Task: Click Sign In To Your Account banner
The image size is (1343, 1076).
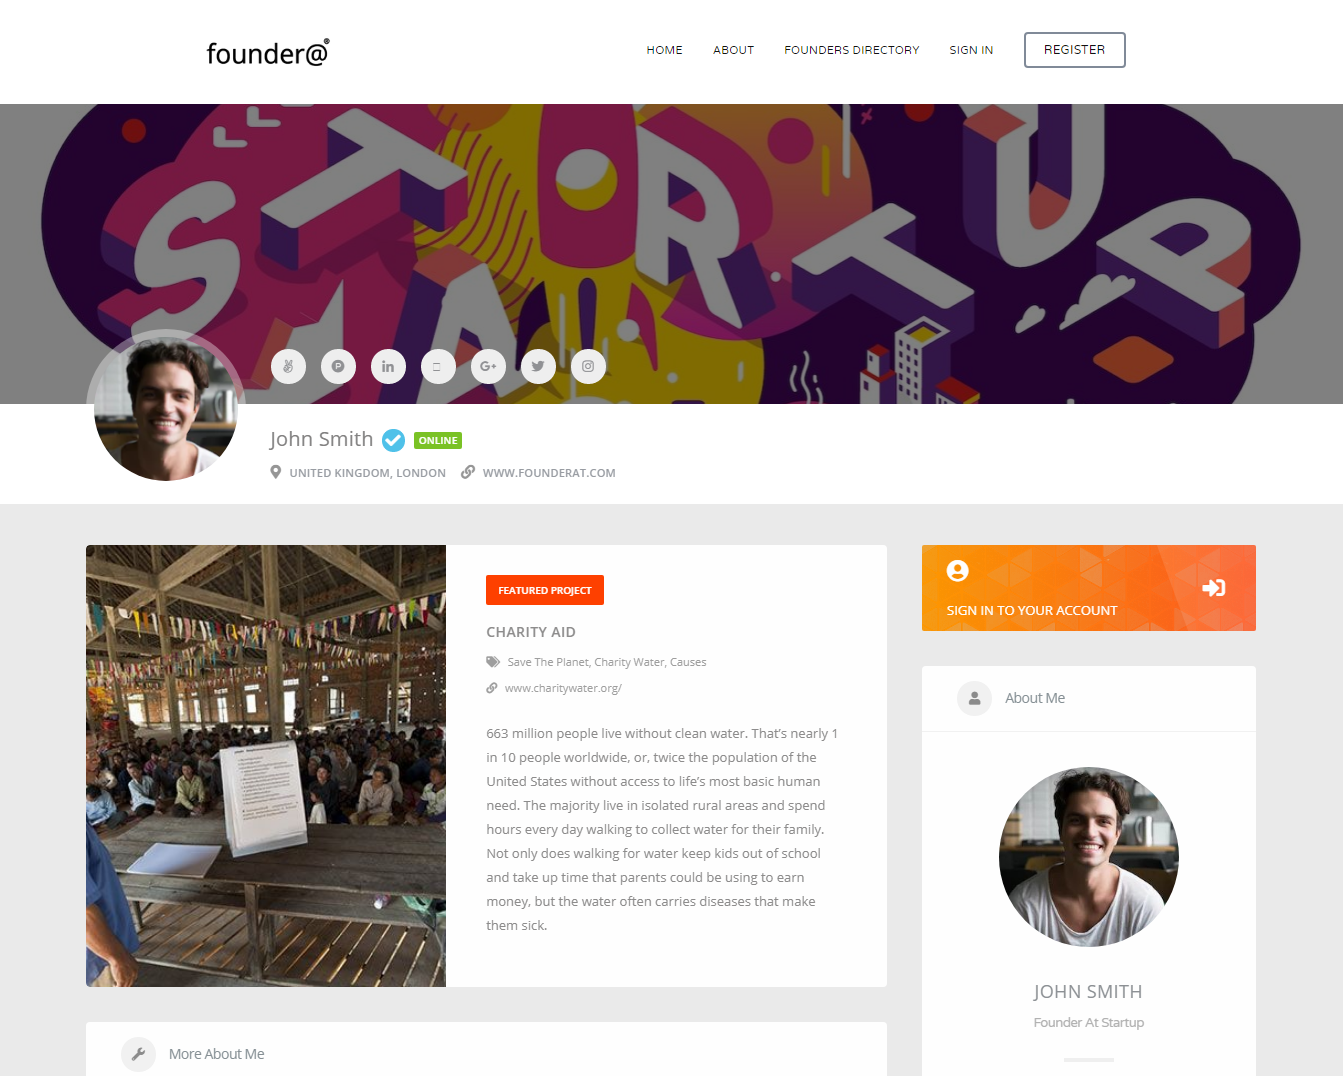Action: [1089, 588]
